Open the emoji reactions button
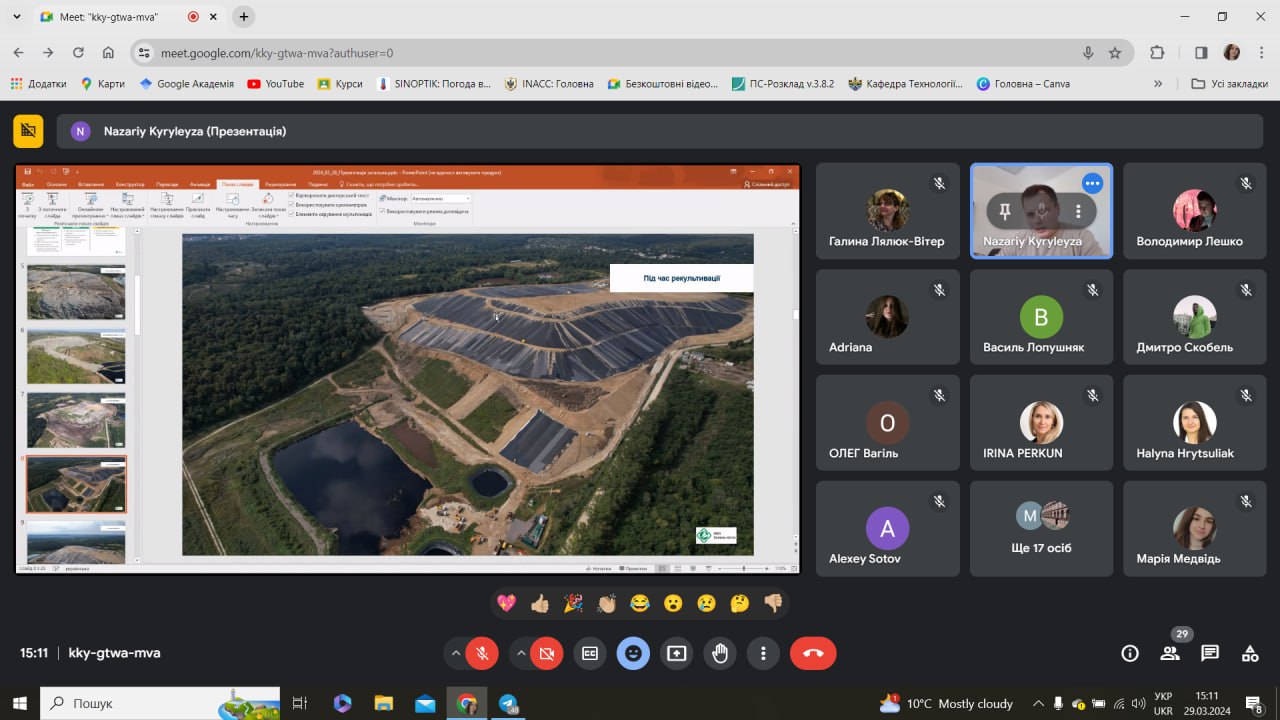Viewport: 1280px width, 720px height. tap(633, 653)
